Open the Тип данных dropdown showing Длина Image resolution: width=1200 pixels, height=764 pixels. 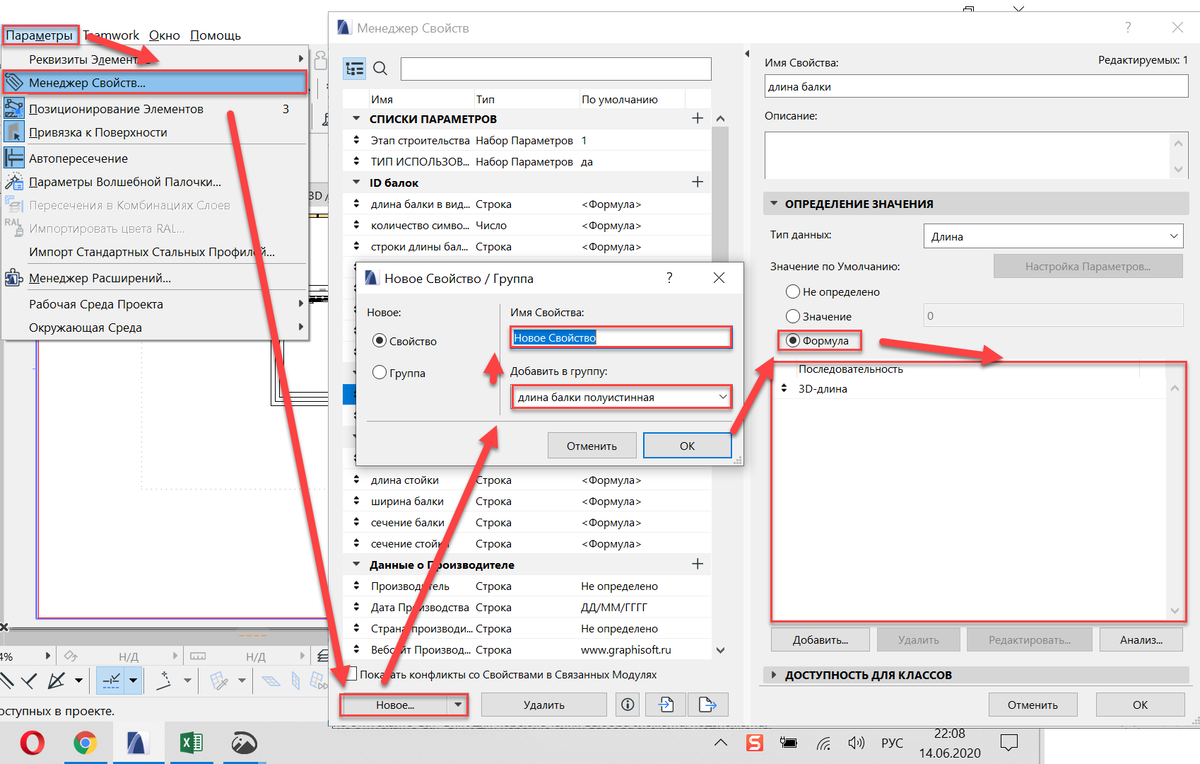(1053, 236)
